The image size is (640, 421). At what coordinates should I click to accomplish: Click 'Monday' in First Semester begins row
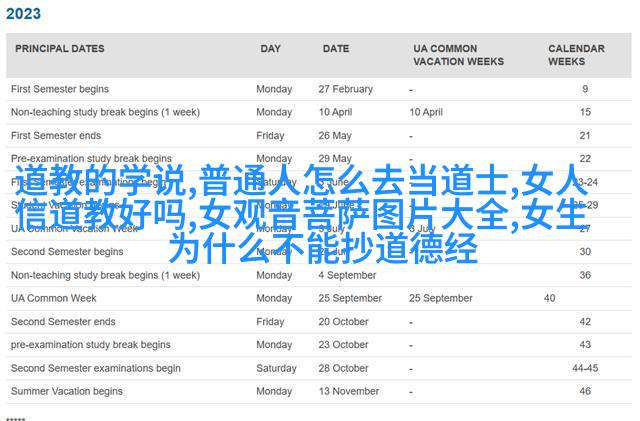tap(274, 89)
